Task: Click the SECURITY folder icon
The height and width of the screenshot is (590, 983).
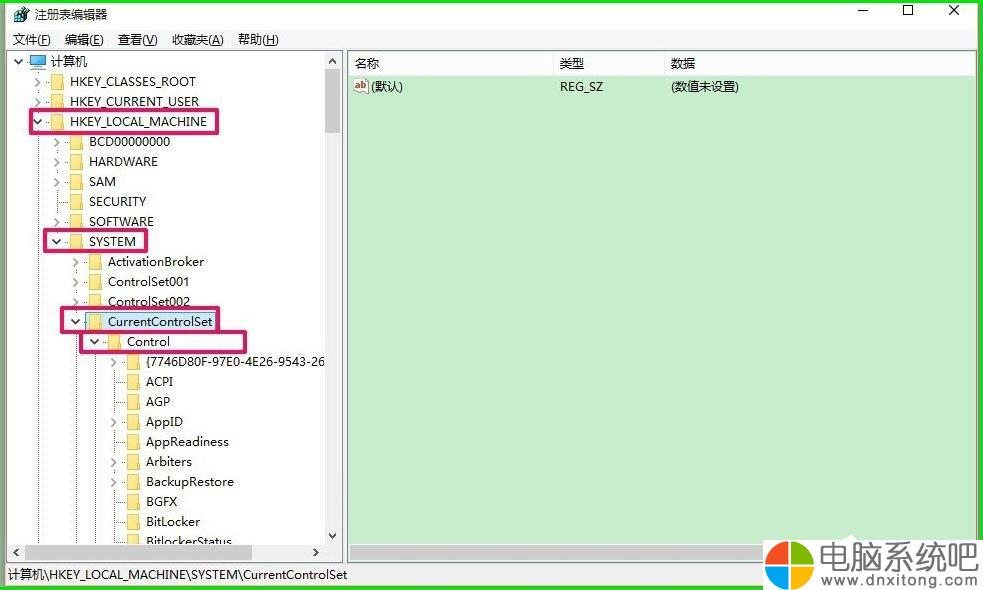Action: 76,202
